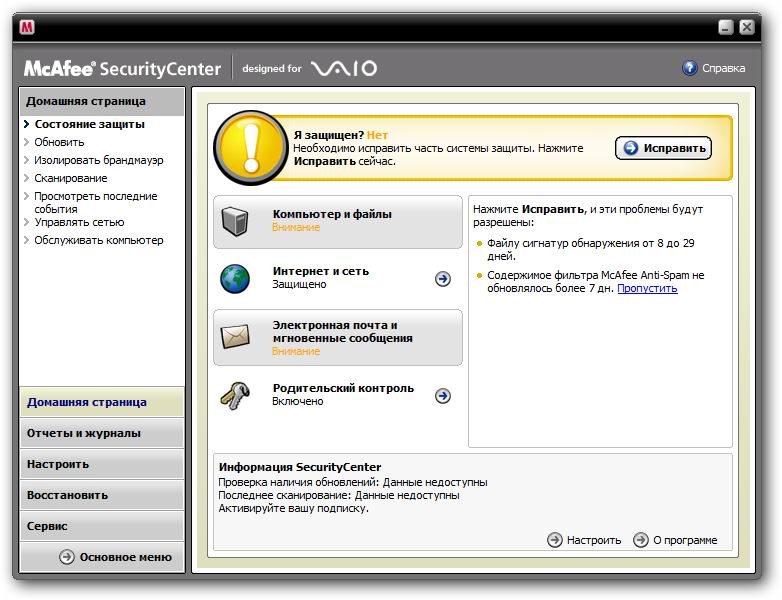The height and width of the screenshot is (600, 782).
Task: Start Сканирование from sidebar
Action: coord(71,178)
